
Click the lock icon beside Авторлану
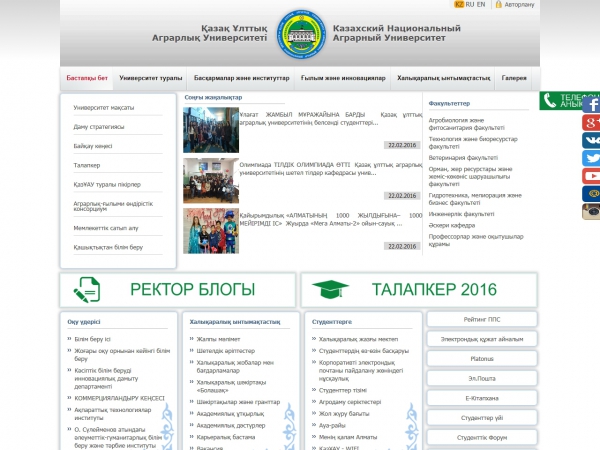[499, 4]
